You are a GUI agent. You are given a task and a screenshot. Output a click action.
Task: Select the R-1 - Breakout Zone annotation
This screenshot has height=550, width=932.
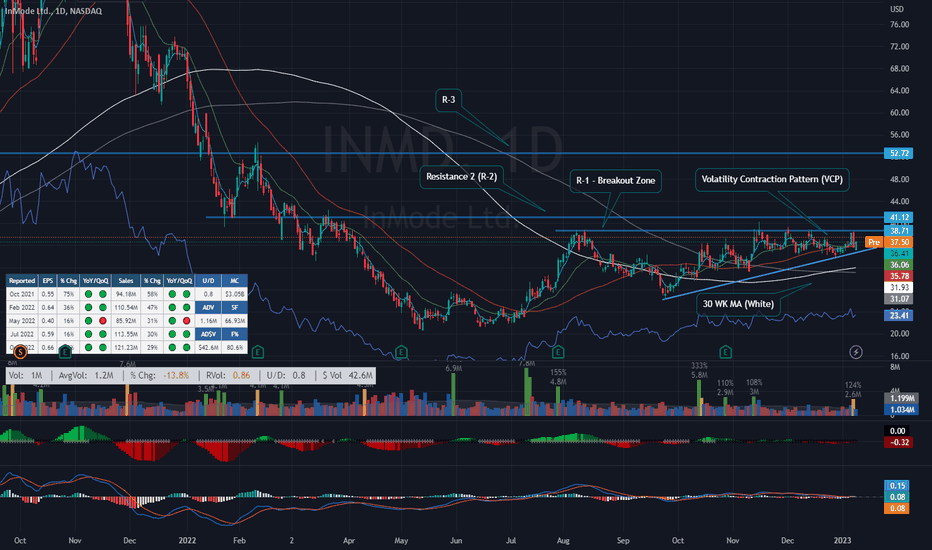tap(616, 181)
